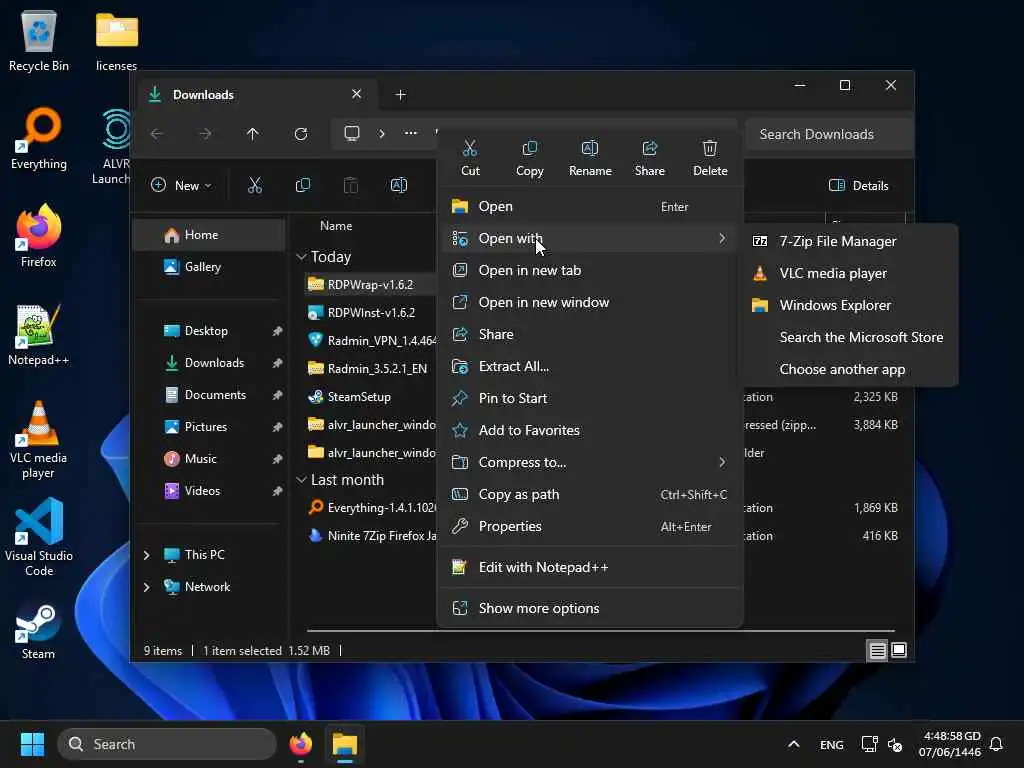Open Recycle Bin on desktop
The image size is (1024, 768).
click(39, 39)
